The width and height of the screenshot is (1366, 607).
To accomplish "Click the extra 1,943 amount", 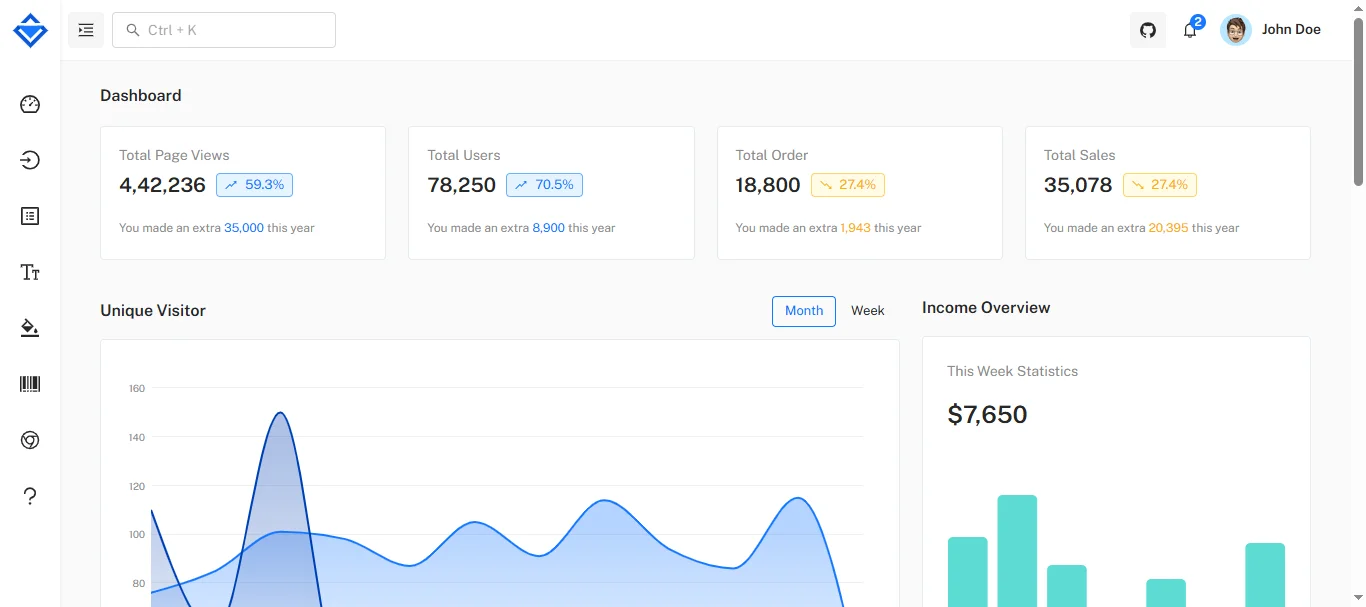I will (x=855, y=228).
